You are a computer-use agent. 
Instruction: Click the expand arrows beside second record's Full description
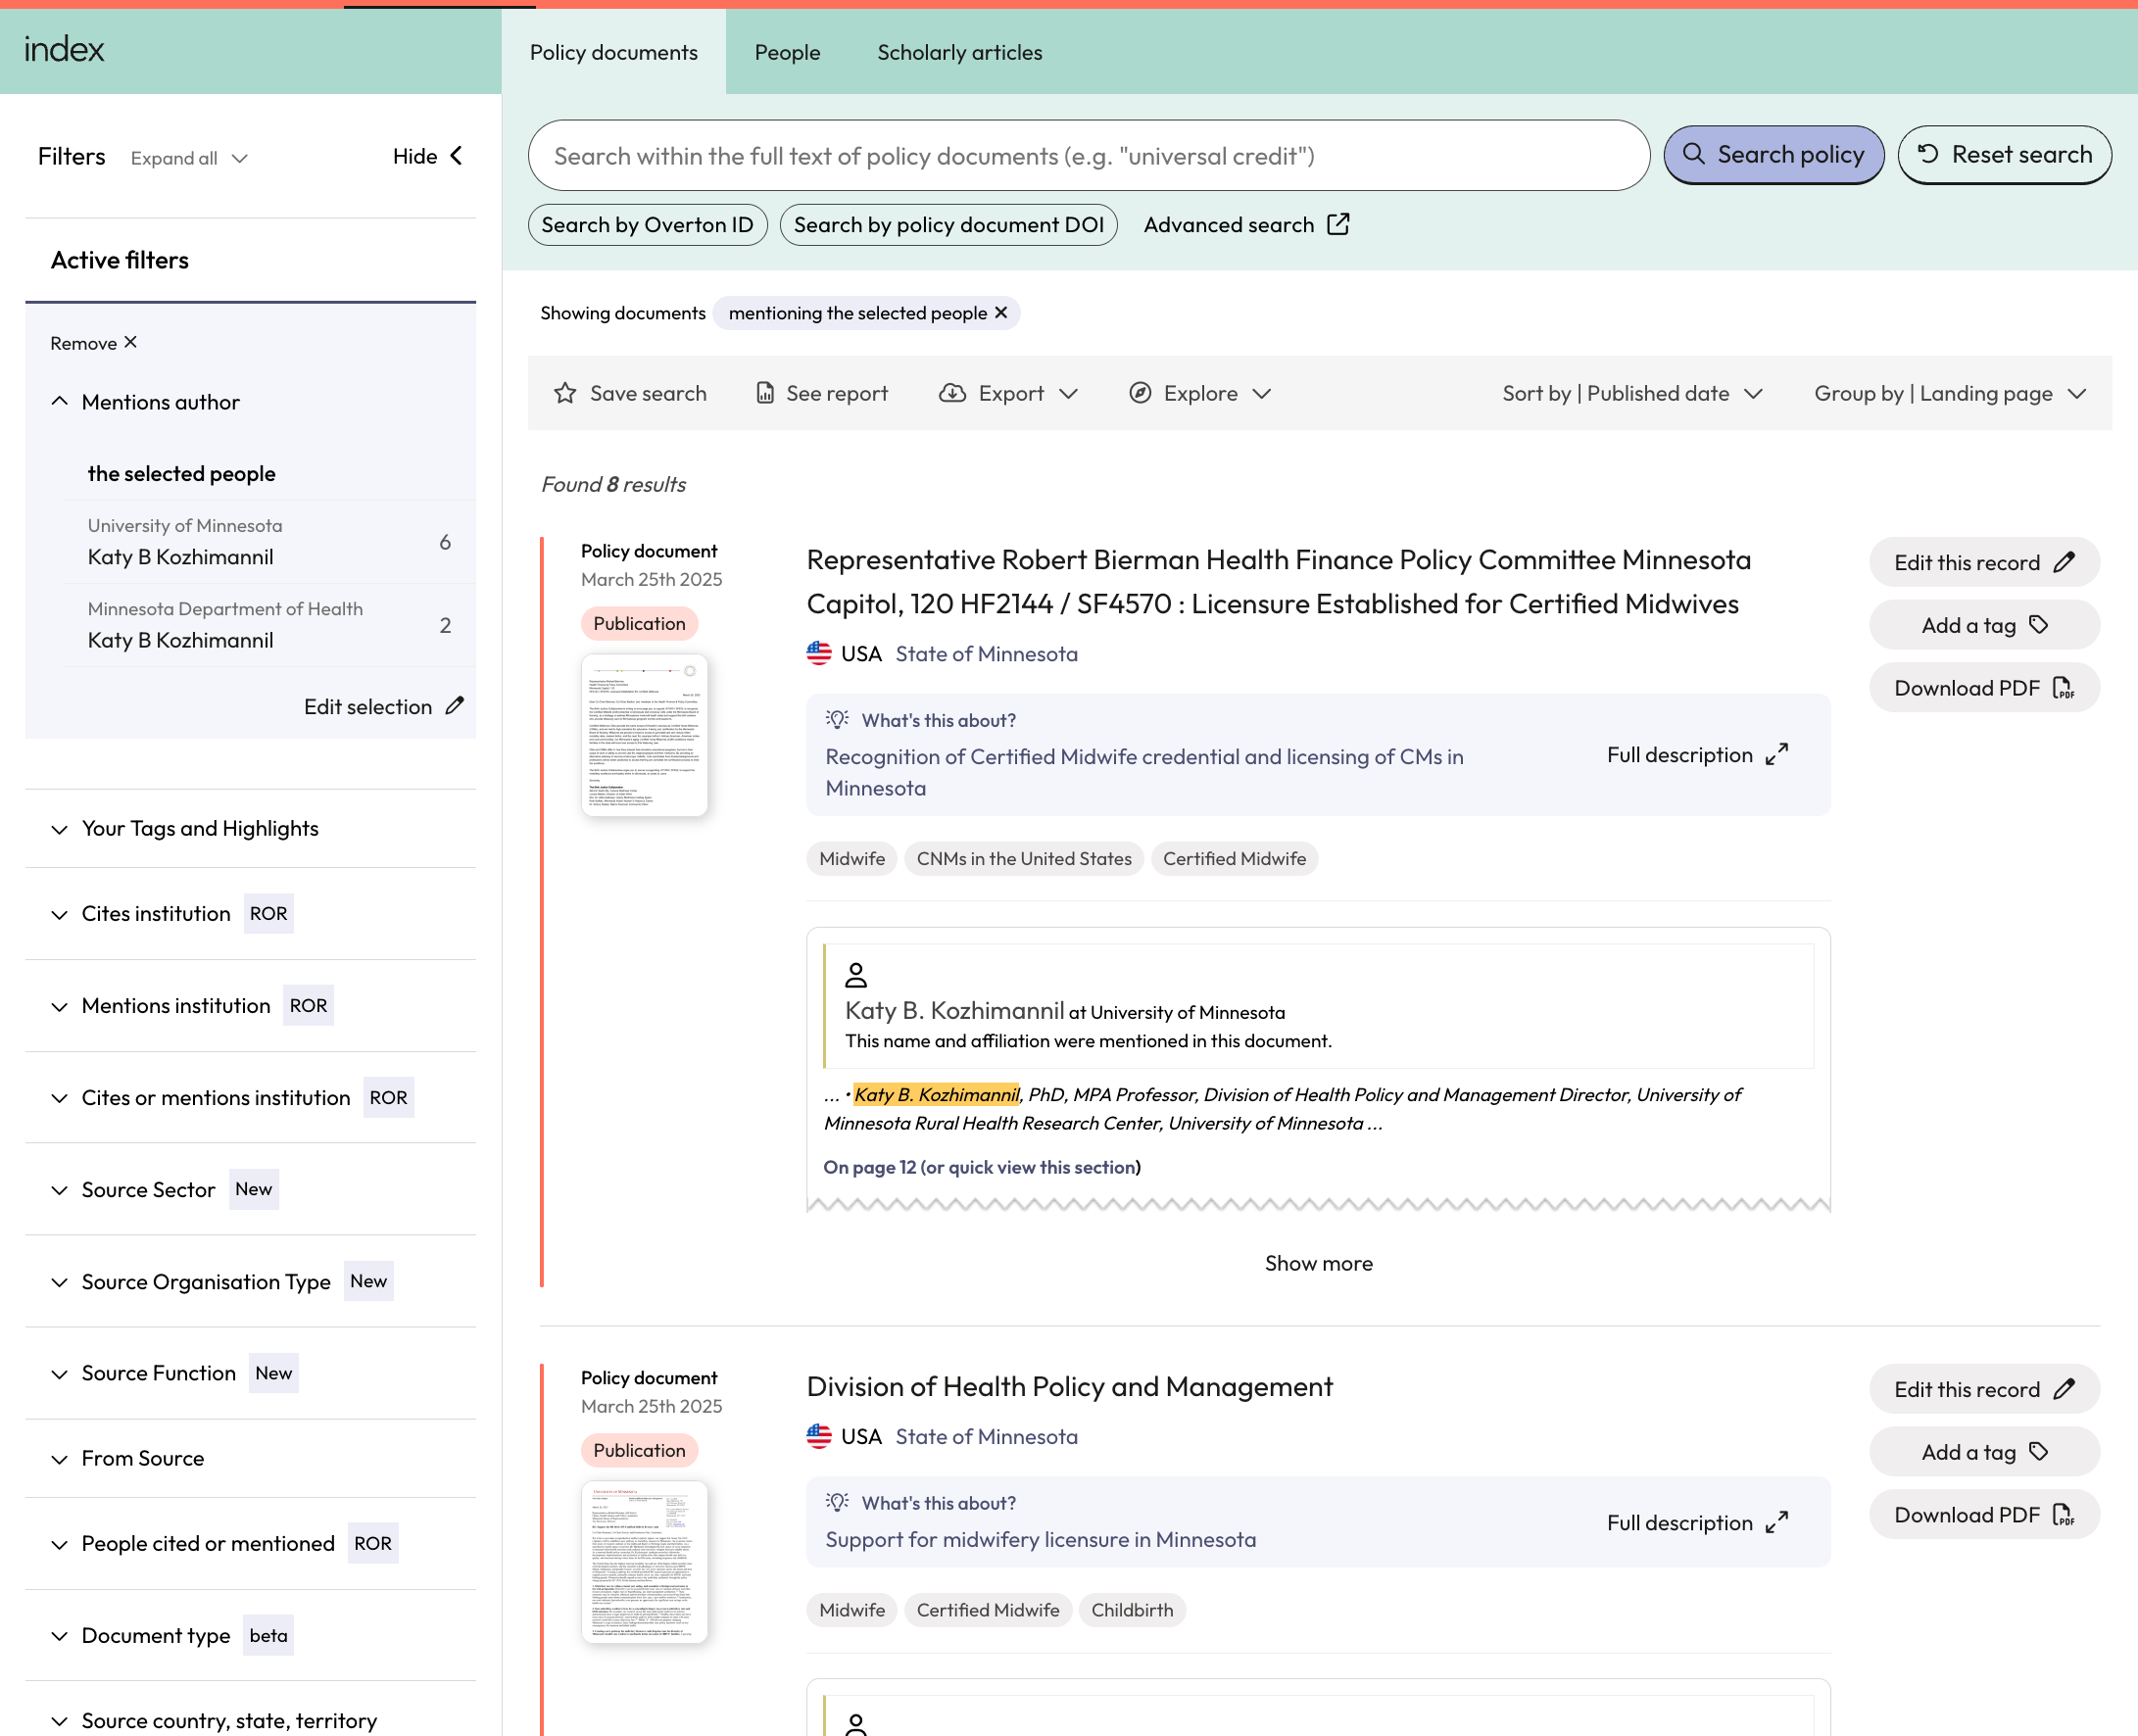pyautogui.click(x=1776, y=1522)
